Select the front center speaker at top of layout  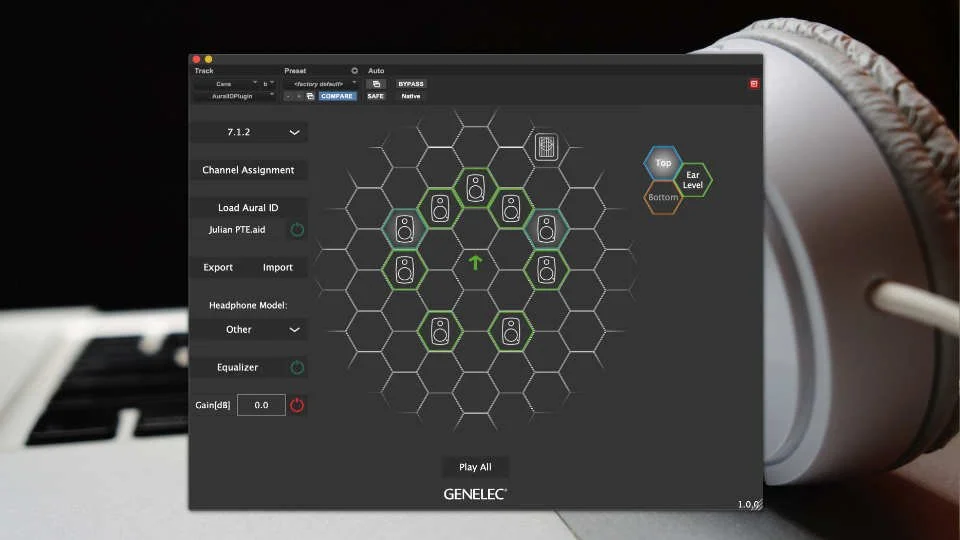pos(476,188)
